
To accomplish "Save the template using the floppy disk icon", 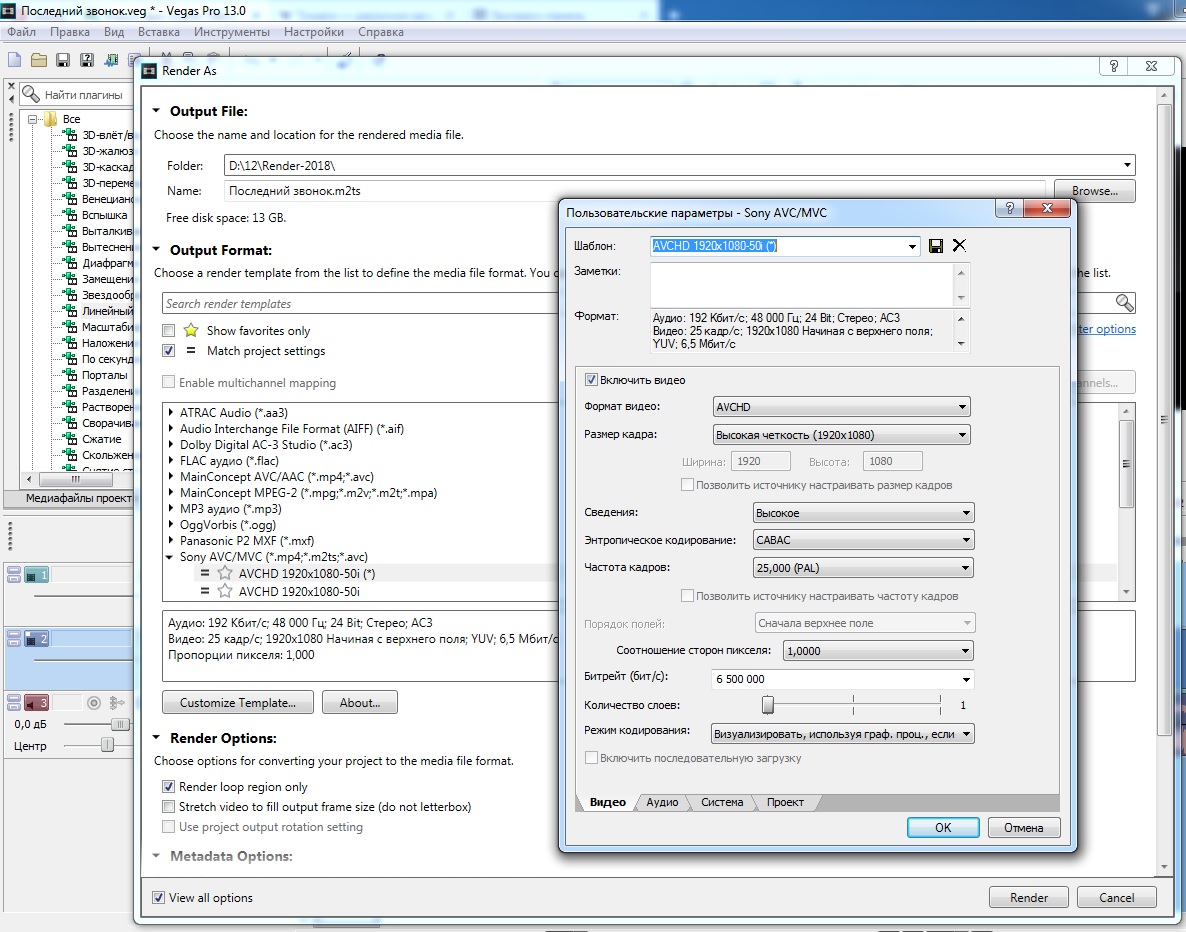I will (937, 246).
